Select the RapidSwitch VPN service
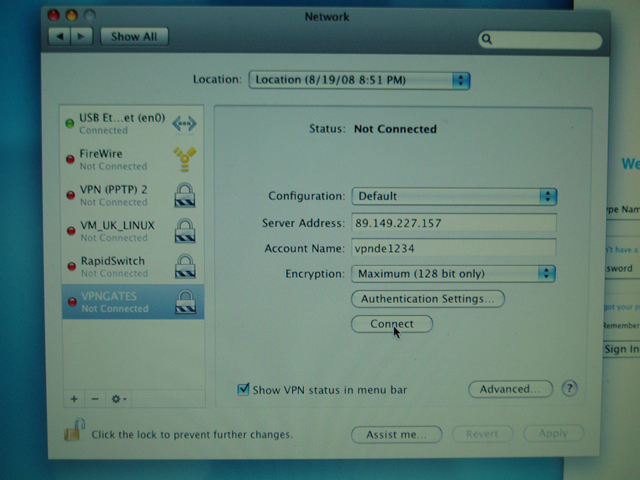This screenshot has width=640, height=480. (x=133, y=267)
